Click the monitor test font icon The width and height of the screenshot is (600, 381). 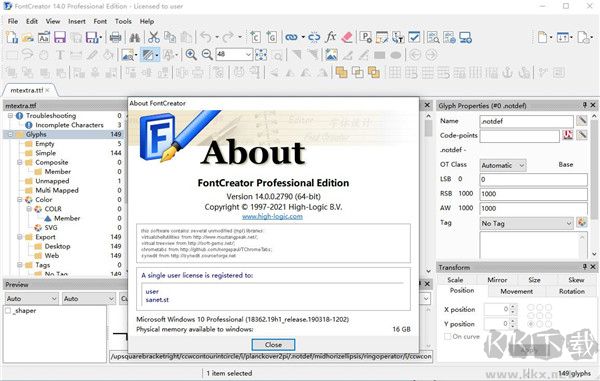pos(465,37)
